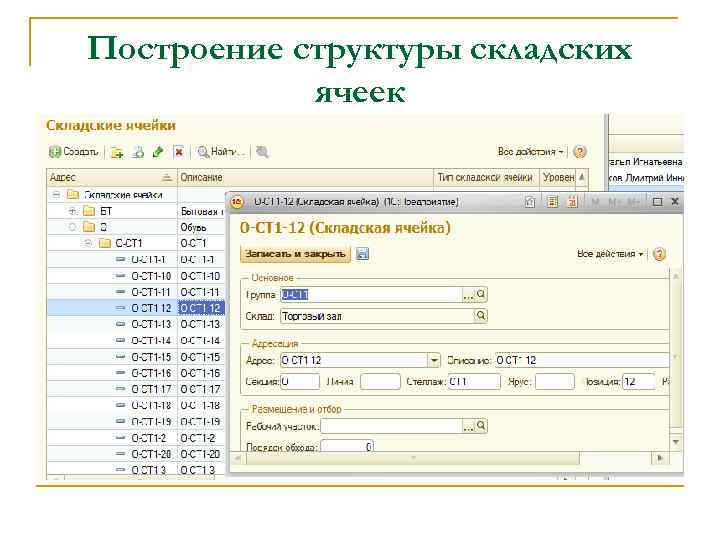720x540 pixels.
Task: Open Рабочий участок selection ellipsis button
Action: (x=468, y=426)
